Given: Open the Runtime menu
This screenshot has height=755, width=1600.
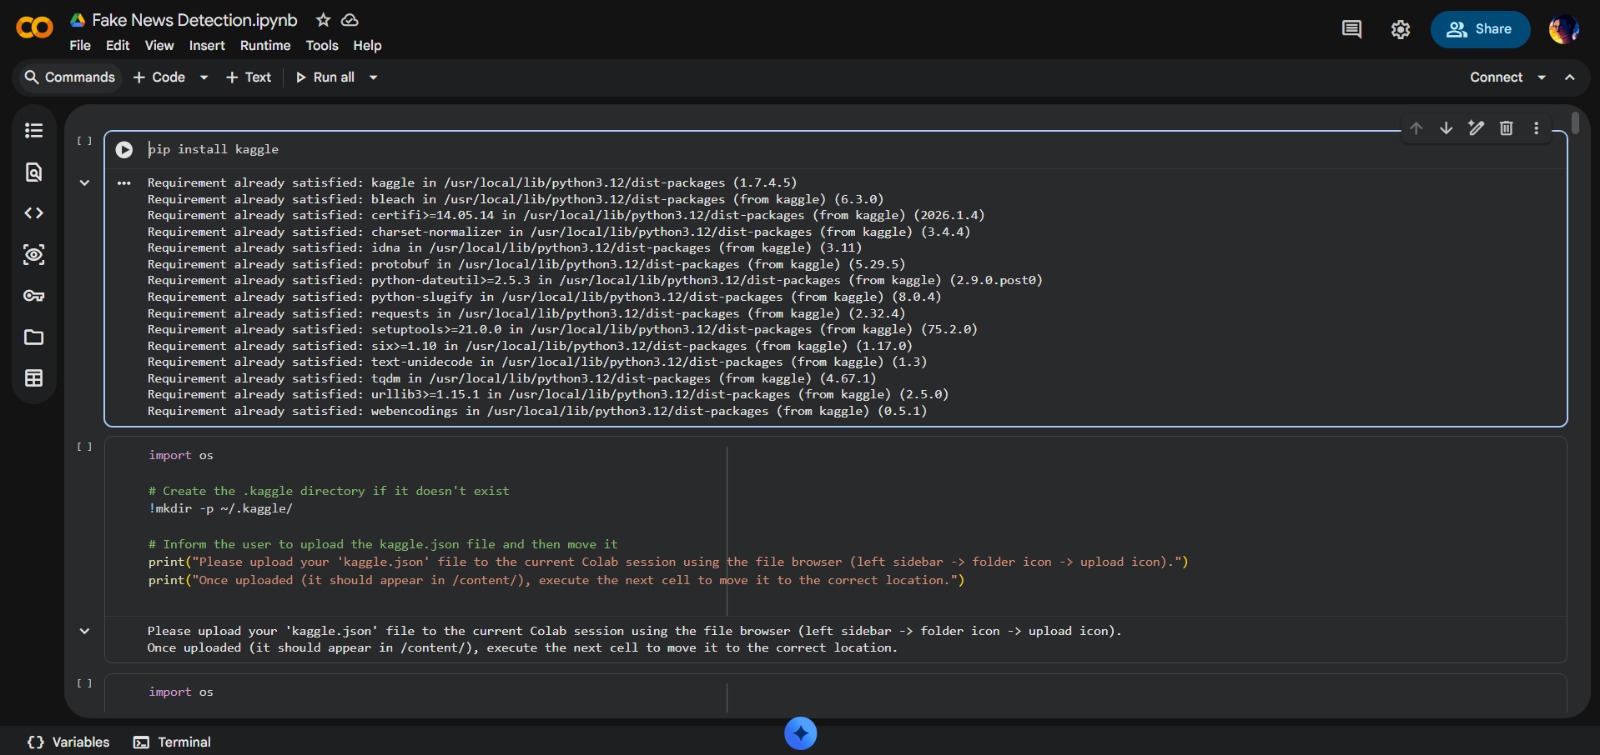Looking at the screenshot, I should (265, 46).
